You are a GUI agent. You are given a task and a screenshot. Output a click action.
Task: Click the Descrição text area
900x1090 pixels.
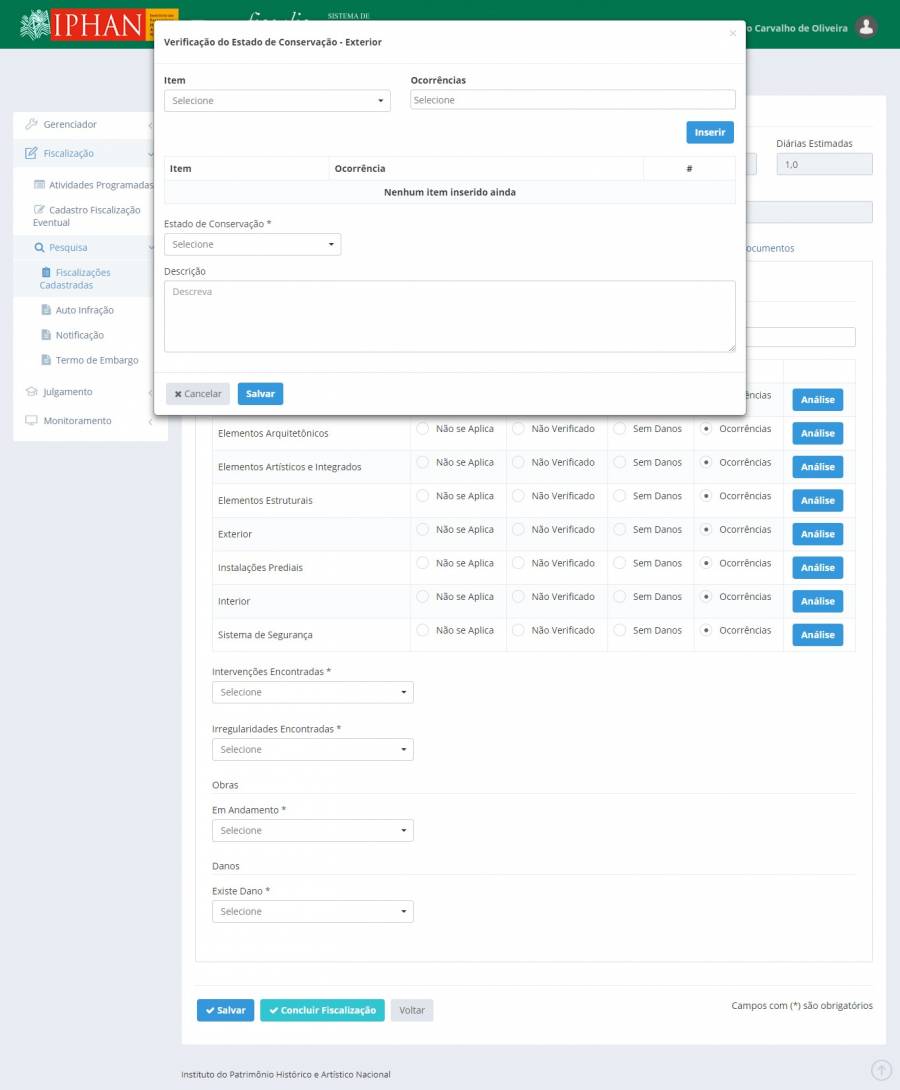click(449, 317)
